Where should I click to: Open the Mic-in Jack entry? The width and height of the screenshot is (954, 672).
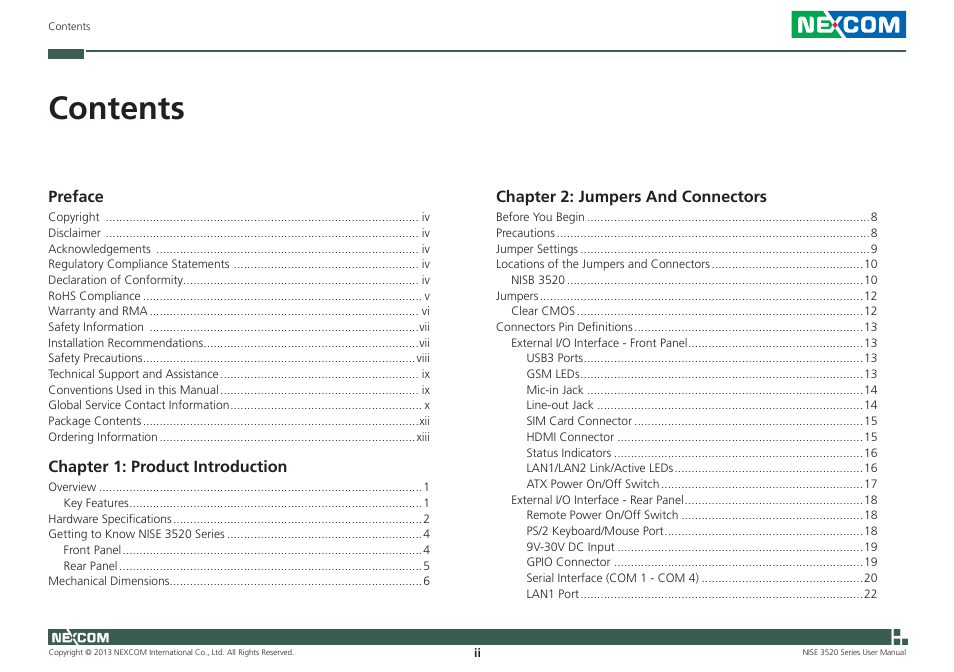[x=702, y=390]
